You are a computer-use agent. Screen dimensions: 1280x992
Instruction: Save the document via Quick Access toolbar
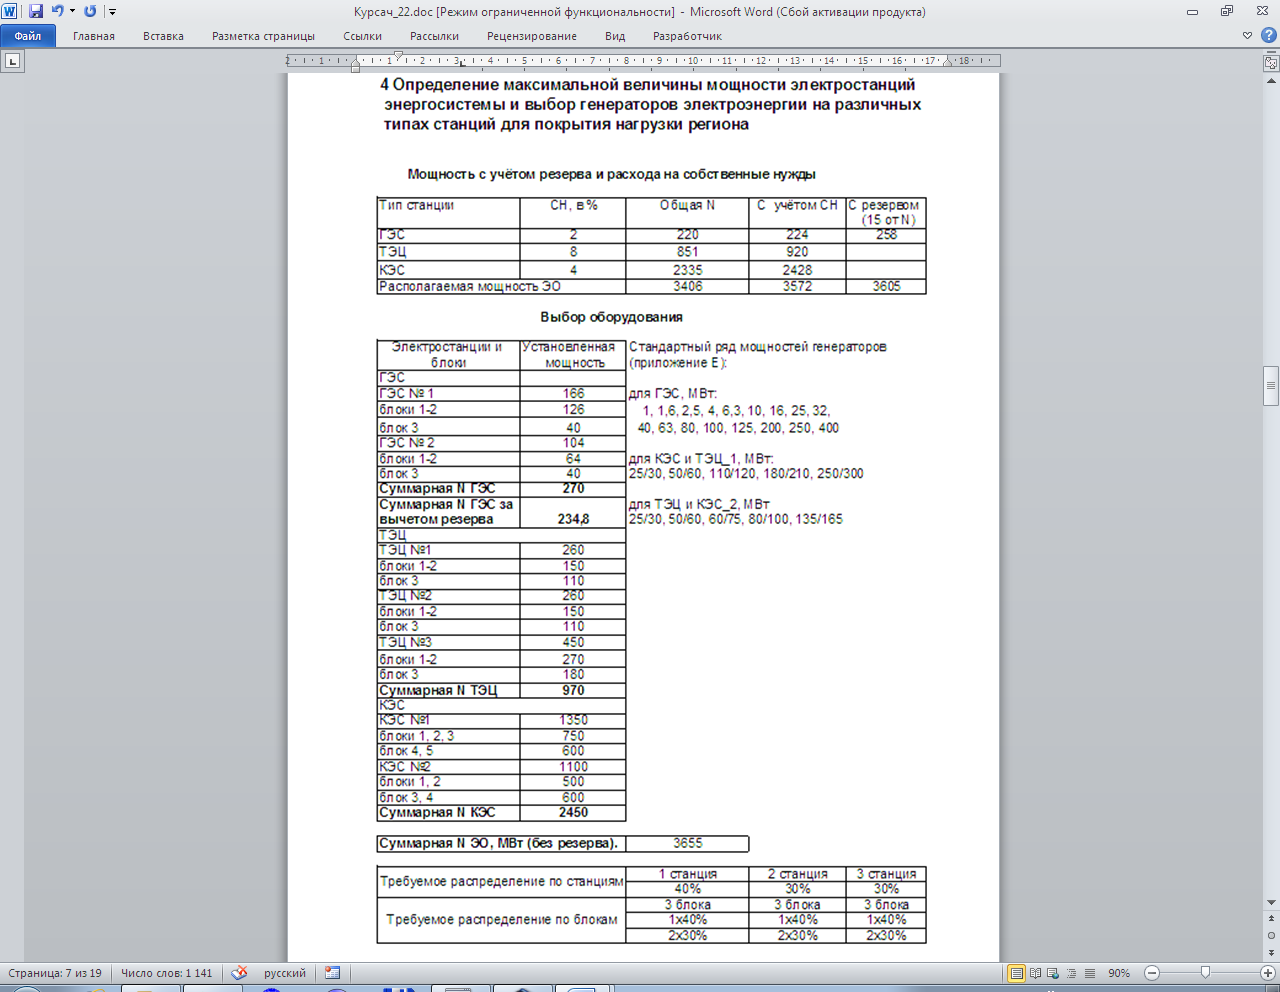coord(36,12)
